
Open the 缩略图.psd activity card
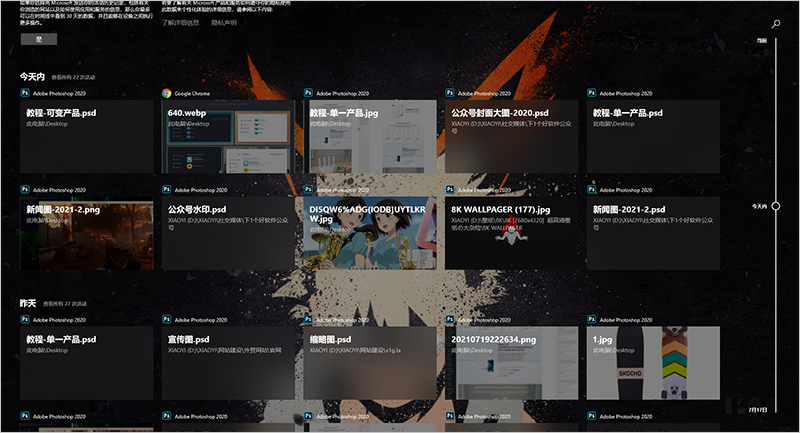(370, 363)
